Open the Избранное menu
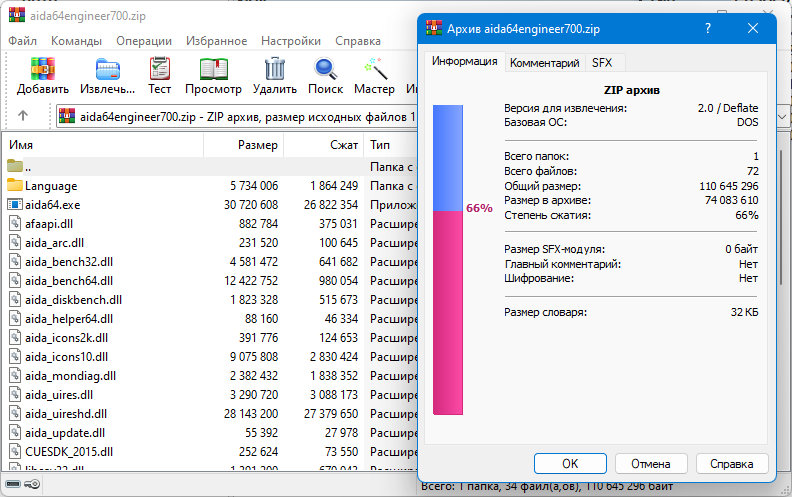 [217, 41]
